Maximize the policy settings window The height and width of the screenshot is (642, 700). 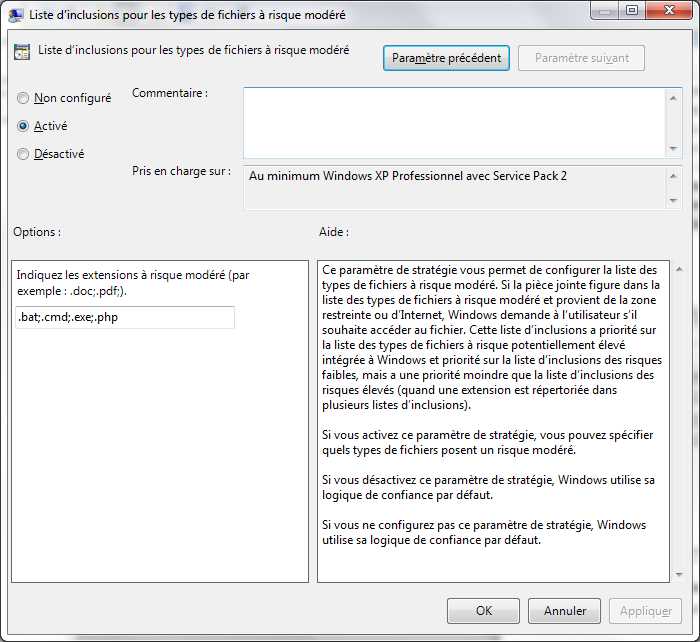click(631, 11)
